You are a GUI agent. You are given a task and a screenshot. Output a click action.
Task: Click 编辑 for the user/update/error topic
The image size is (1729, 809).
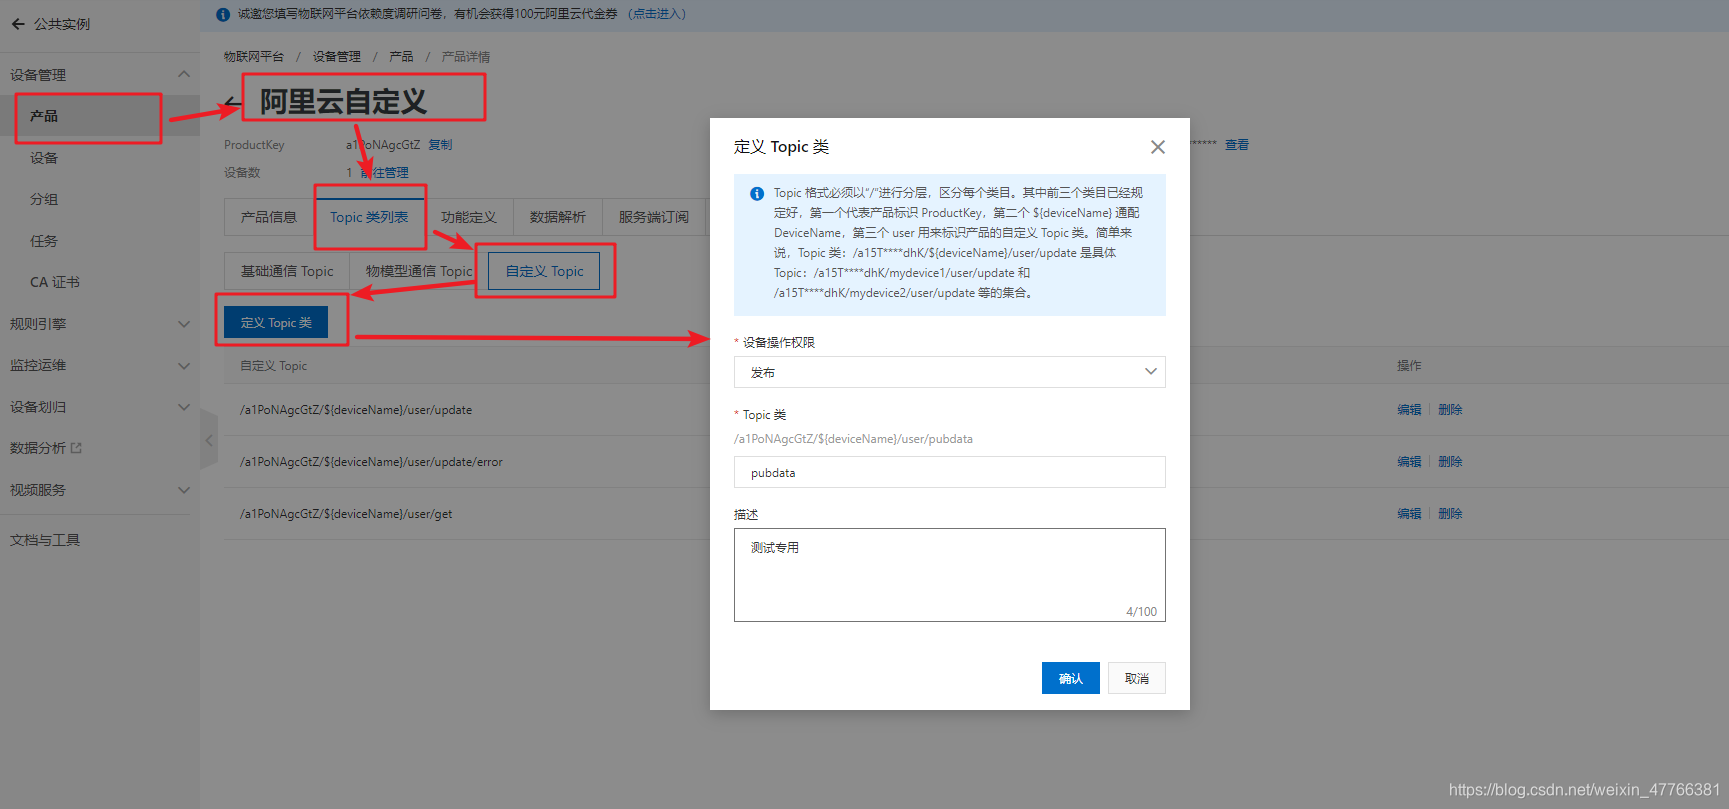click(1409, 462)
